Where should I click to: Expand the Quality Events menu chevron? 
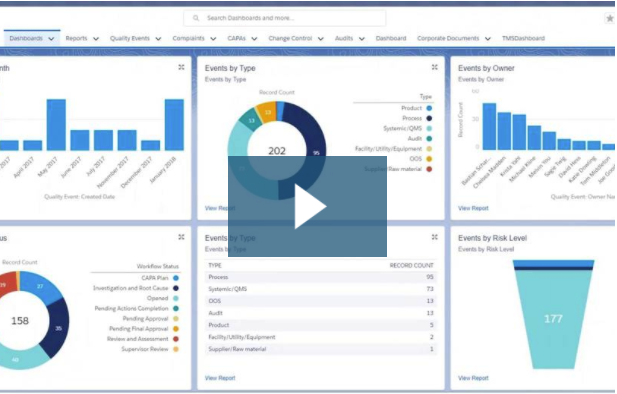158,39
